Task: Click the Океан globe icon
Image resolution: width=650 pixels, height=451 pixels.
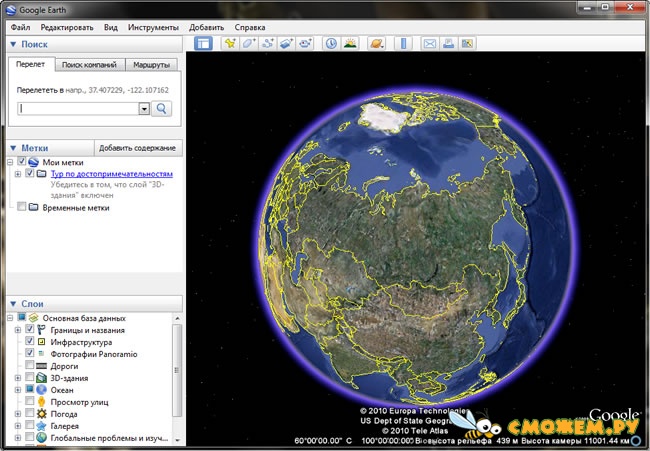Action: point(41,390)
